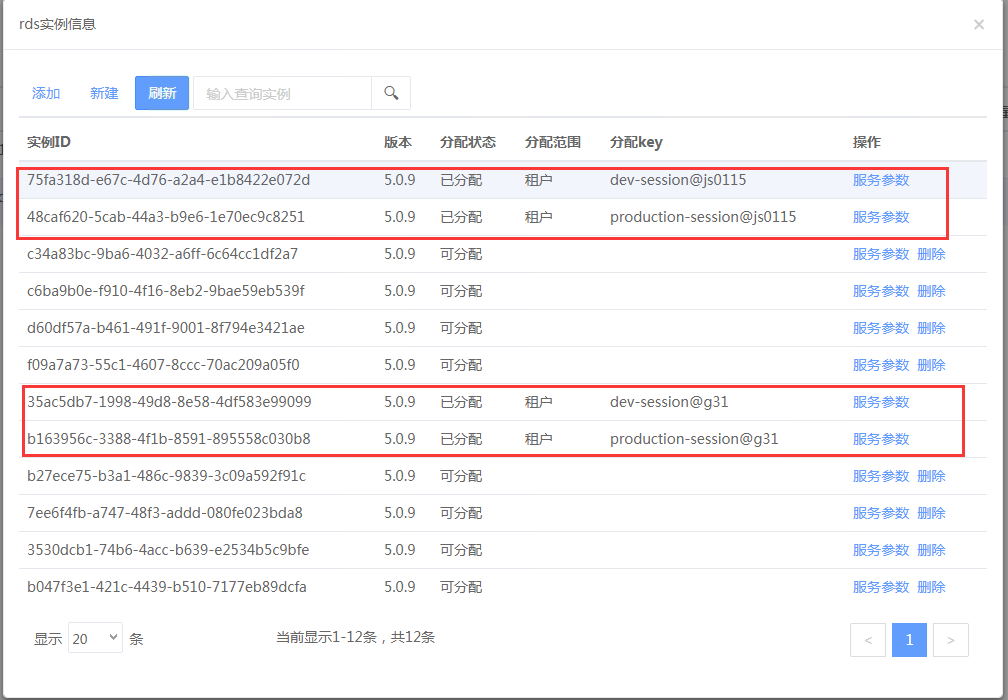The height and width of the screenshot is (700, 1008).
Task: Click the 分配key column header
Action: tap(636, 142)
